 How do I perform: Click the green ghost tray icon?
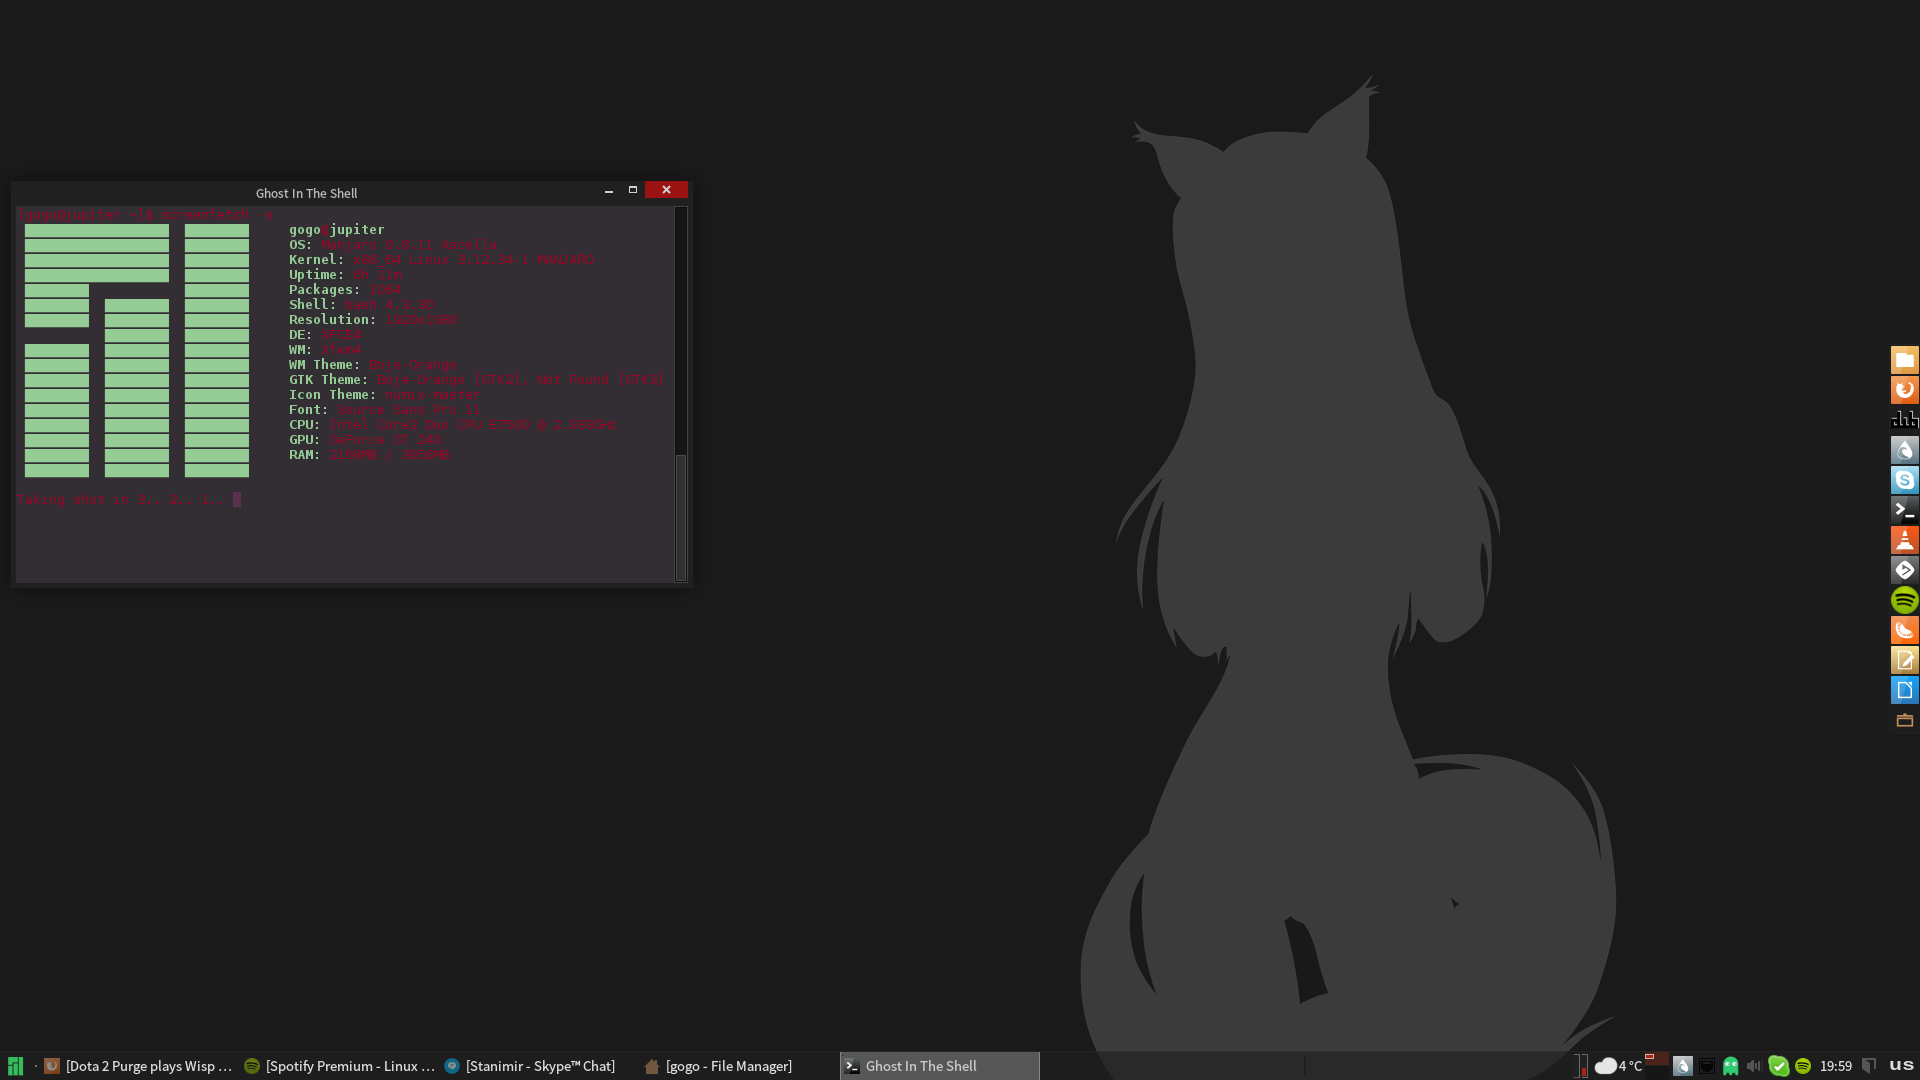tap(1731, 1066)
